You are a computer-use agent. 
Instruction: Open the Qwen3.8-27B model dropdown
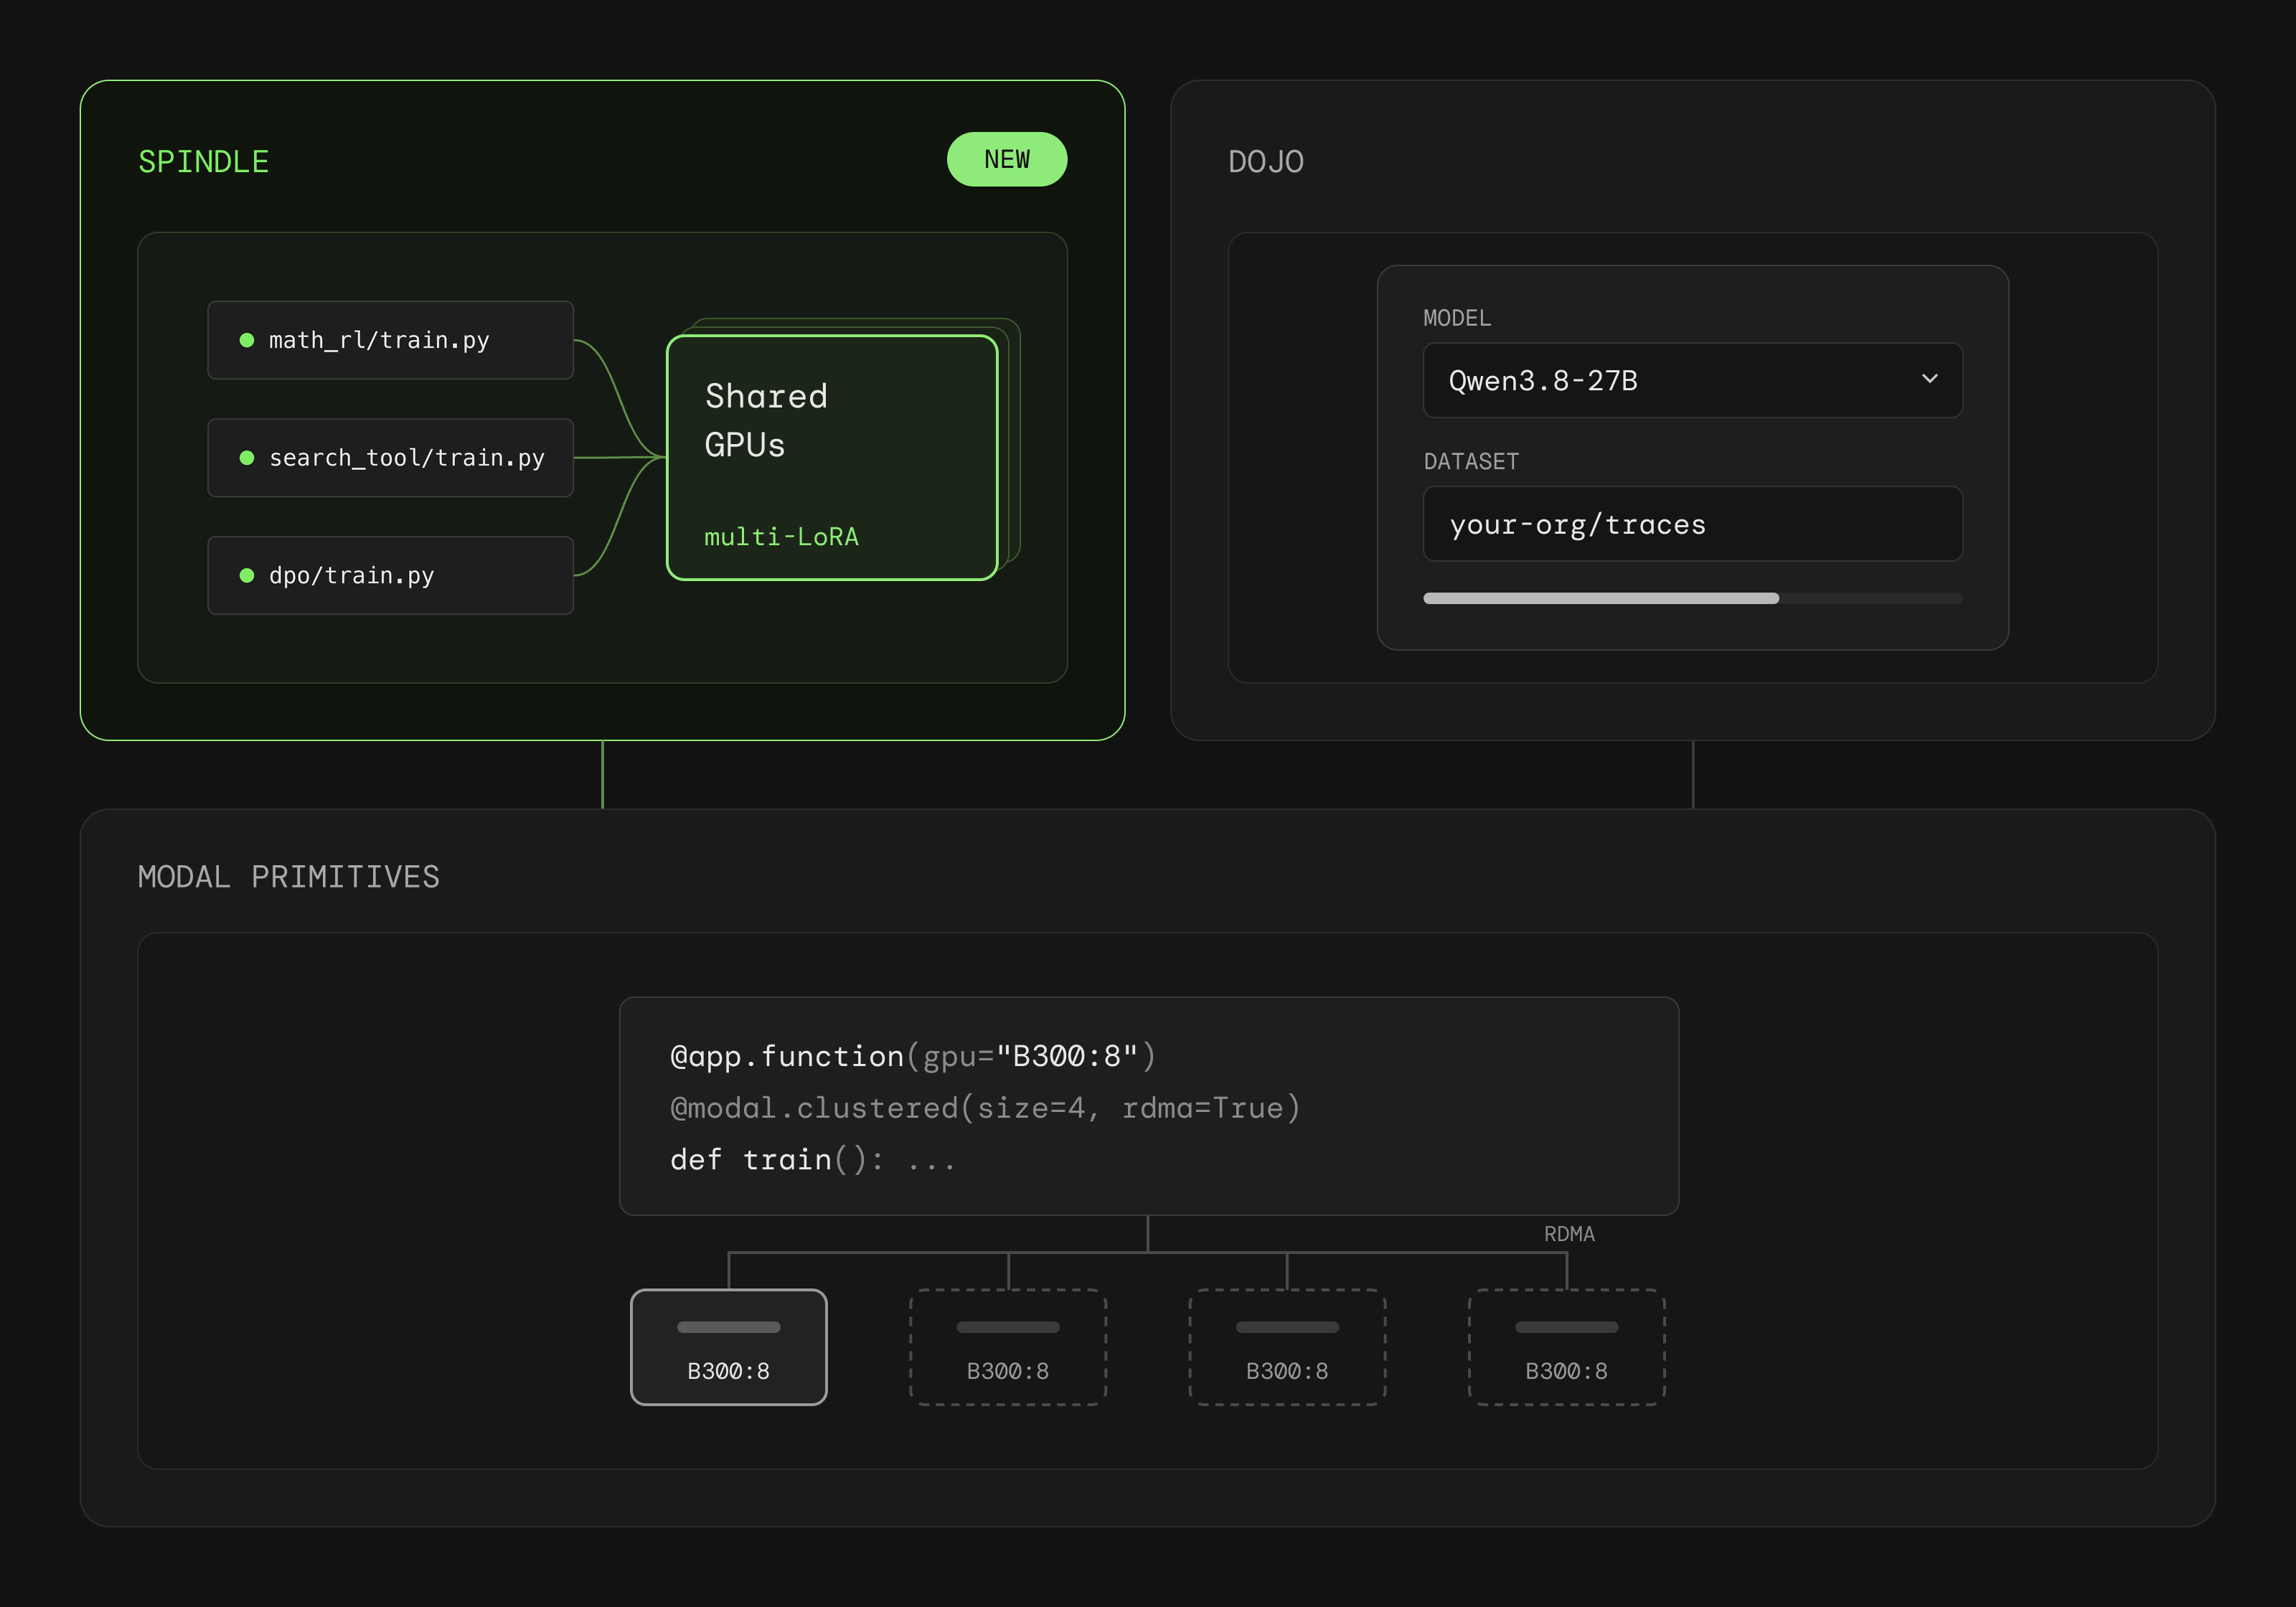pos(1692,380)
